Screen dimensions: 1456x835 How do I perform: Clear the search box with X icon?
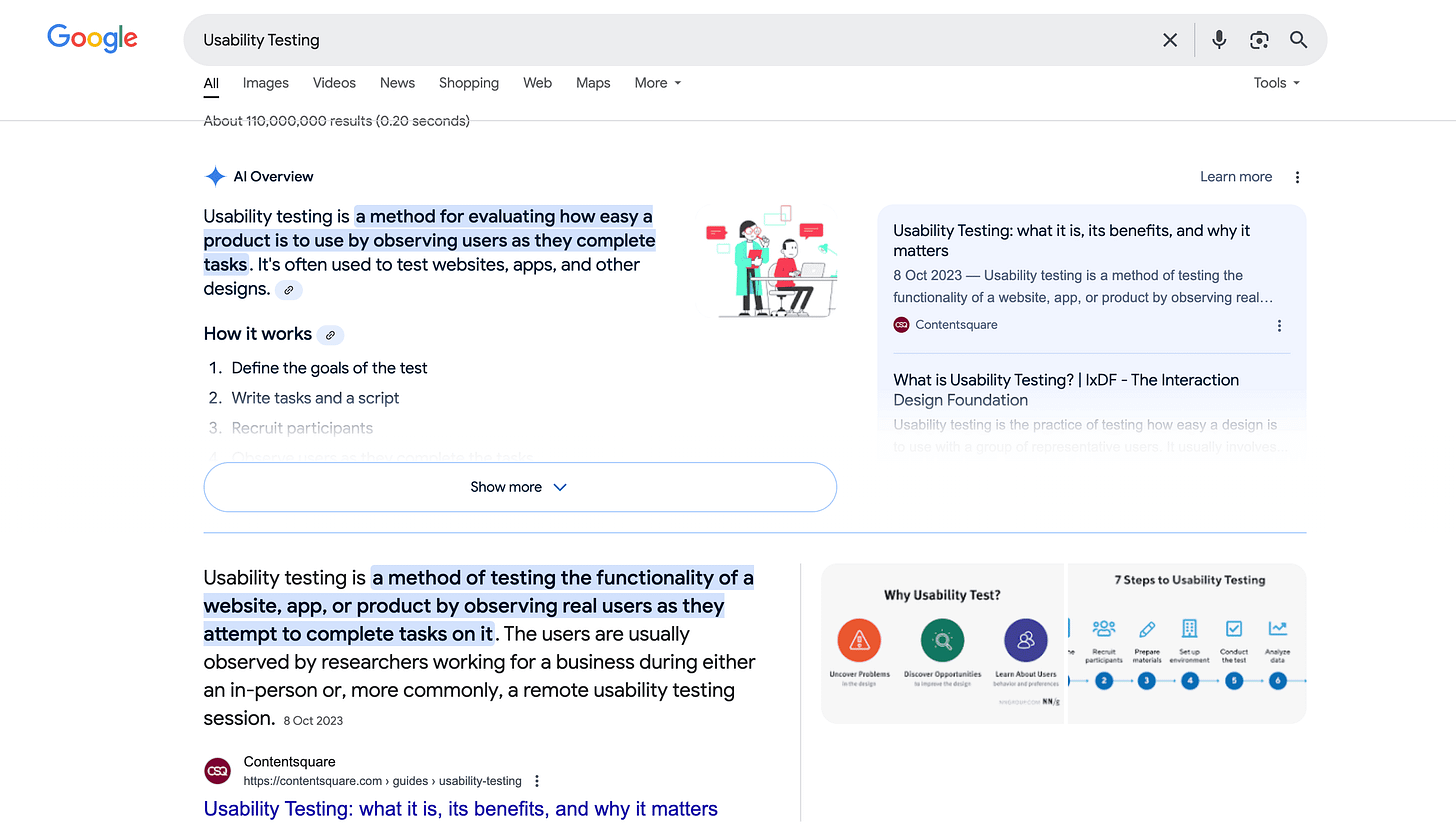pos(1170,40)
